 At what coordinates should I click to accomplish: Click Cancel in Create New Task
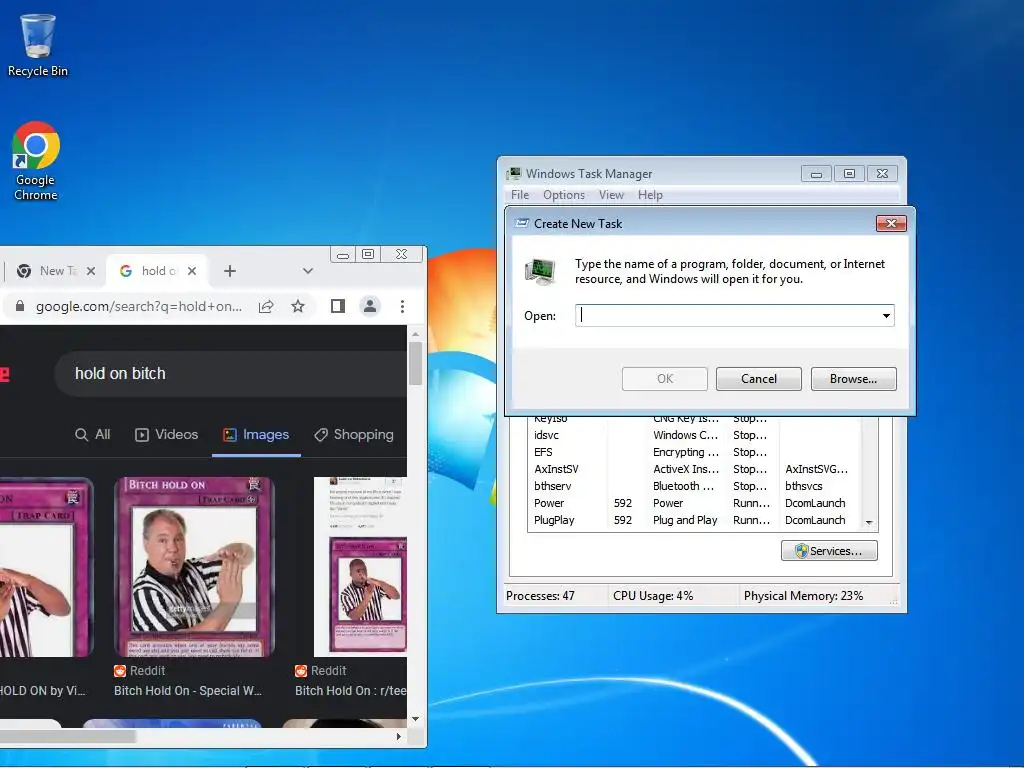(x=759, y=379)
